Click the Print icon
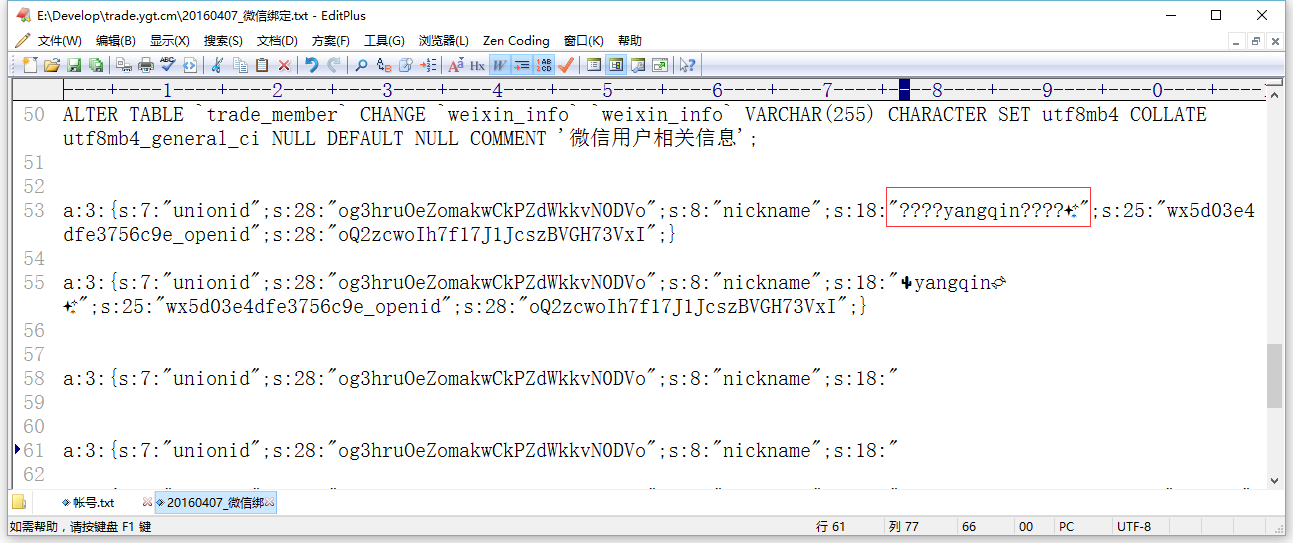Image resolution: width=1293 pixels, height=543 pixels. pyautogui.click(x=146, y=65)
